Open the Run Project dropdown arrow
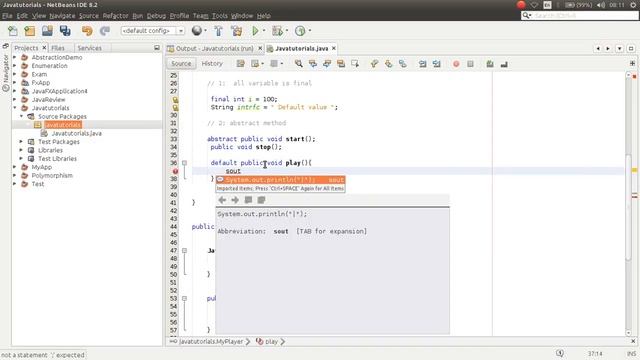 pos(264,31)
